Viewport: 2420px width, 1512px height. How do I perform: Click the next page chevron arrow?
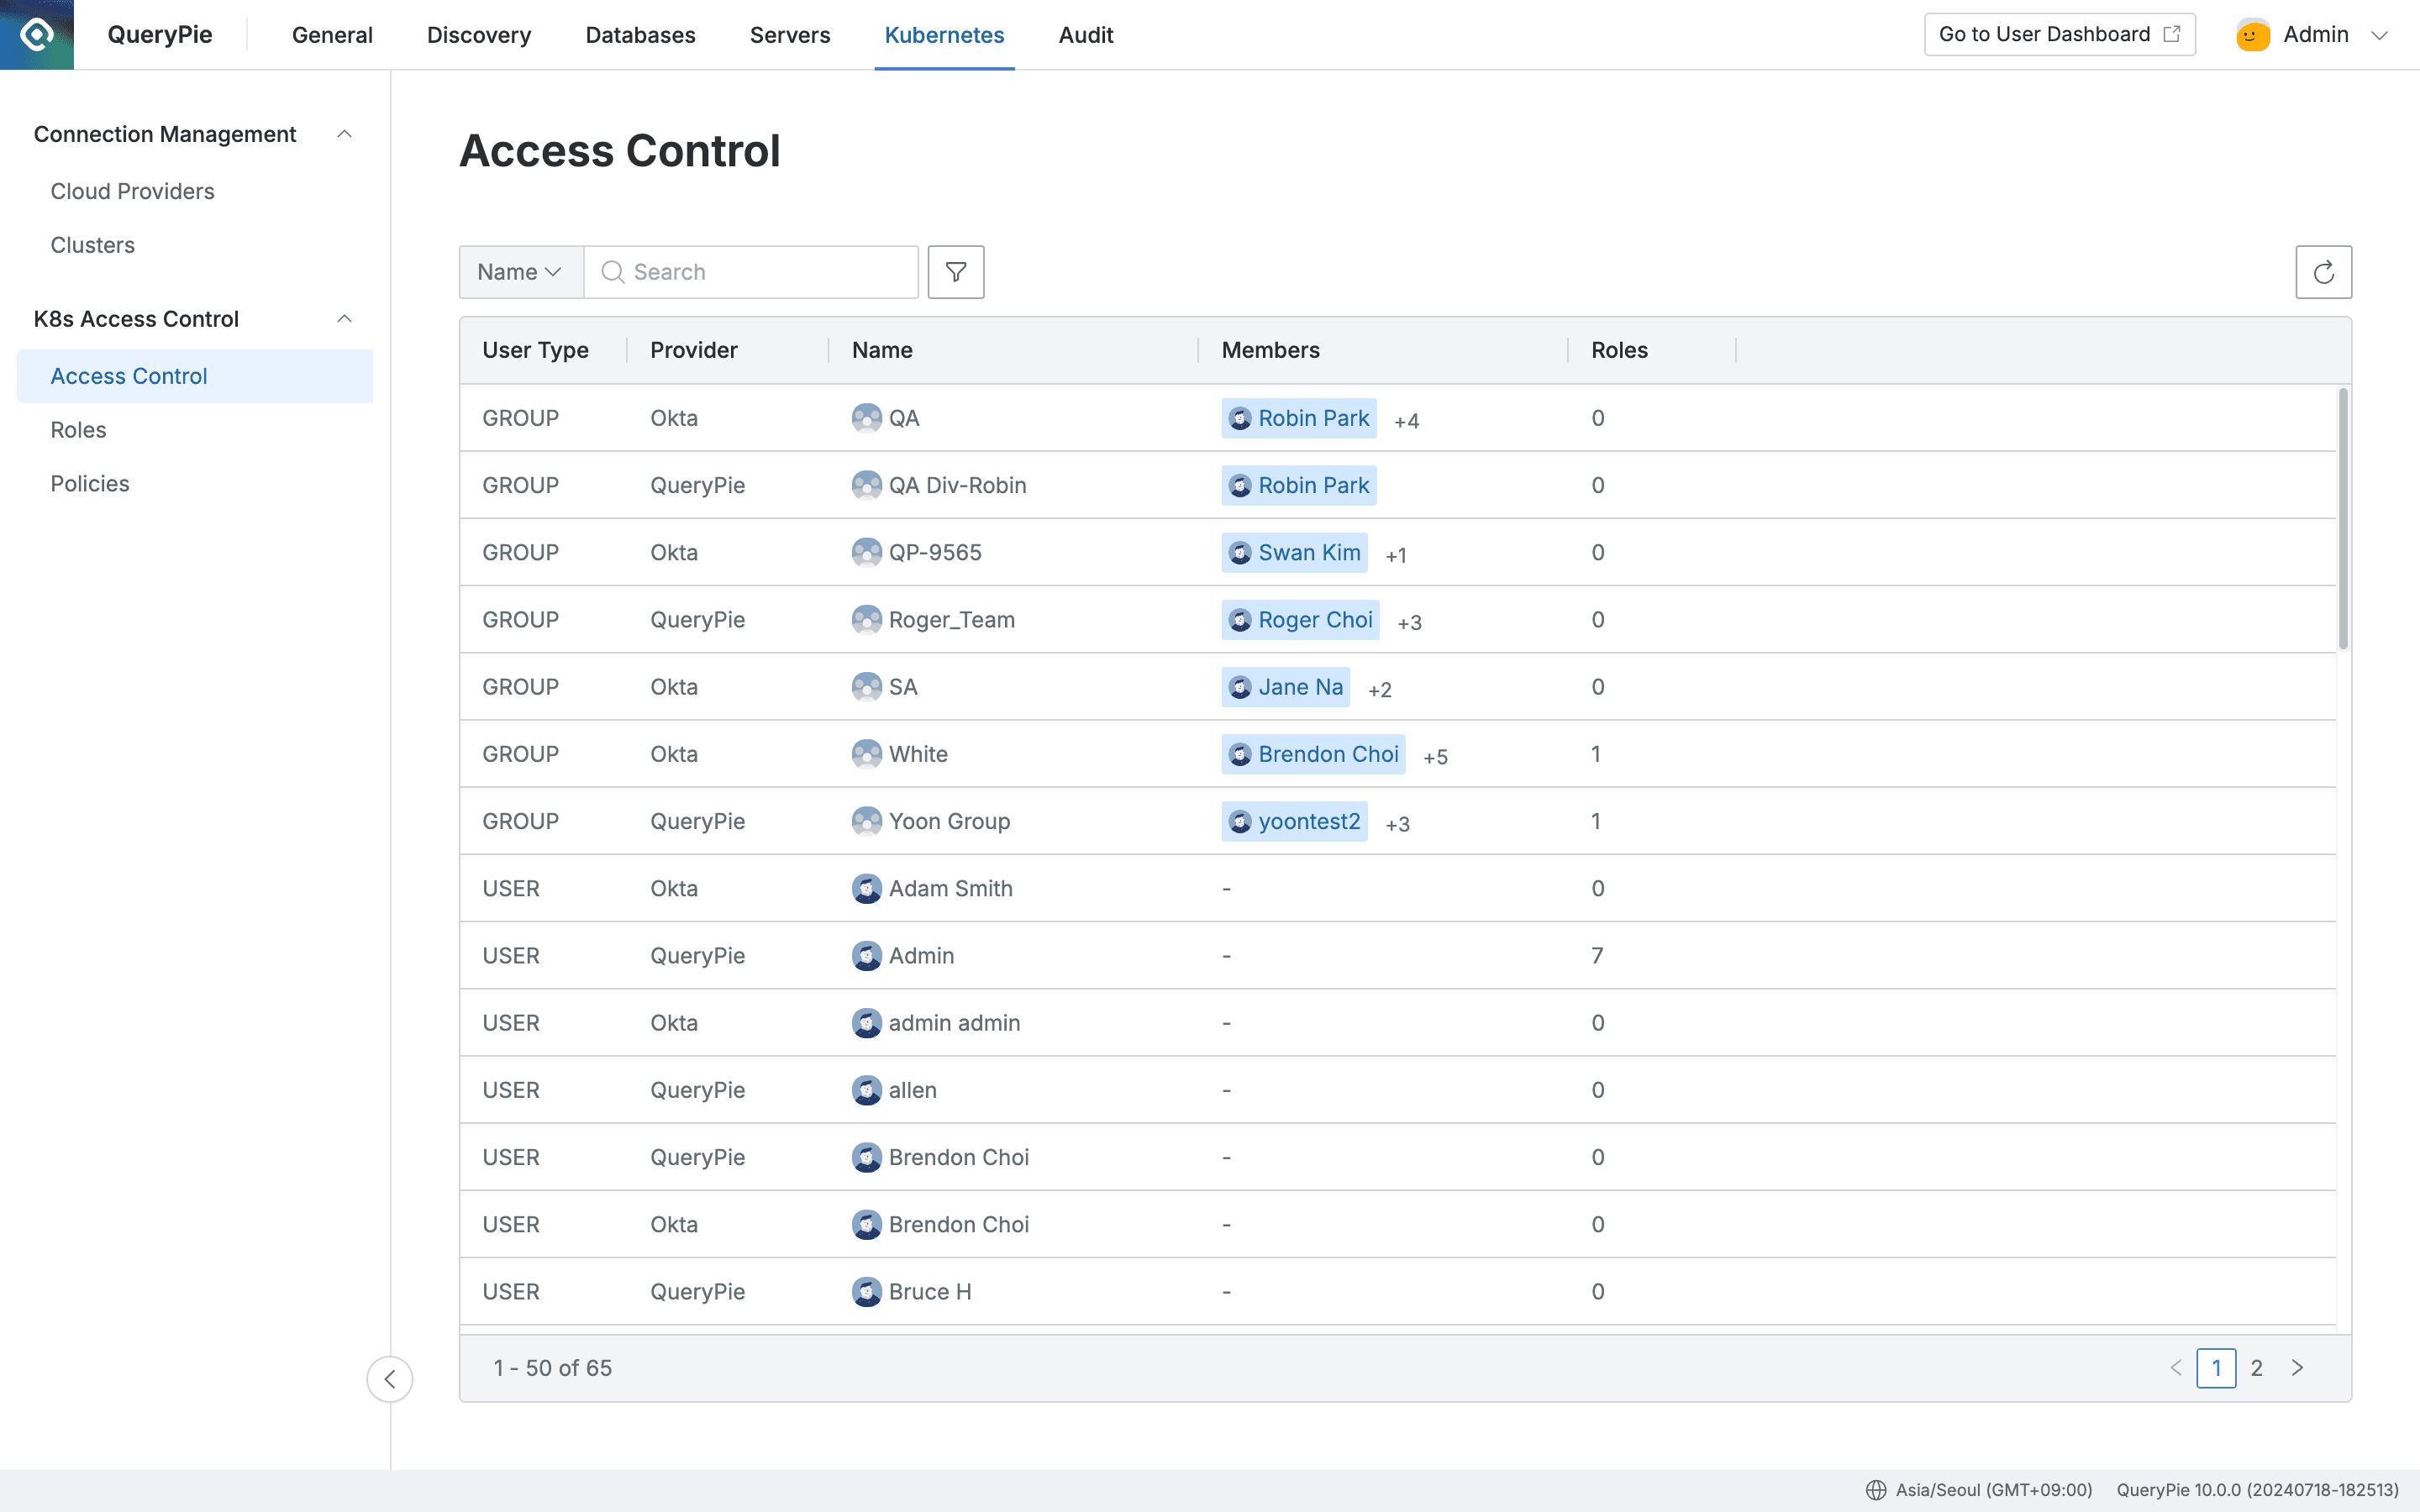click(x=2297, y=1367)
